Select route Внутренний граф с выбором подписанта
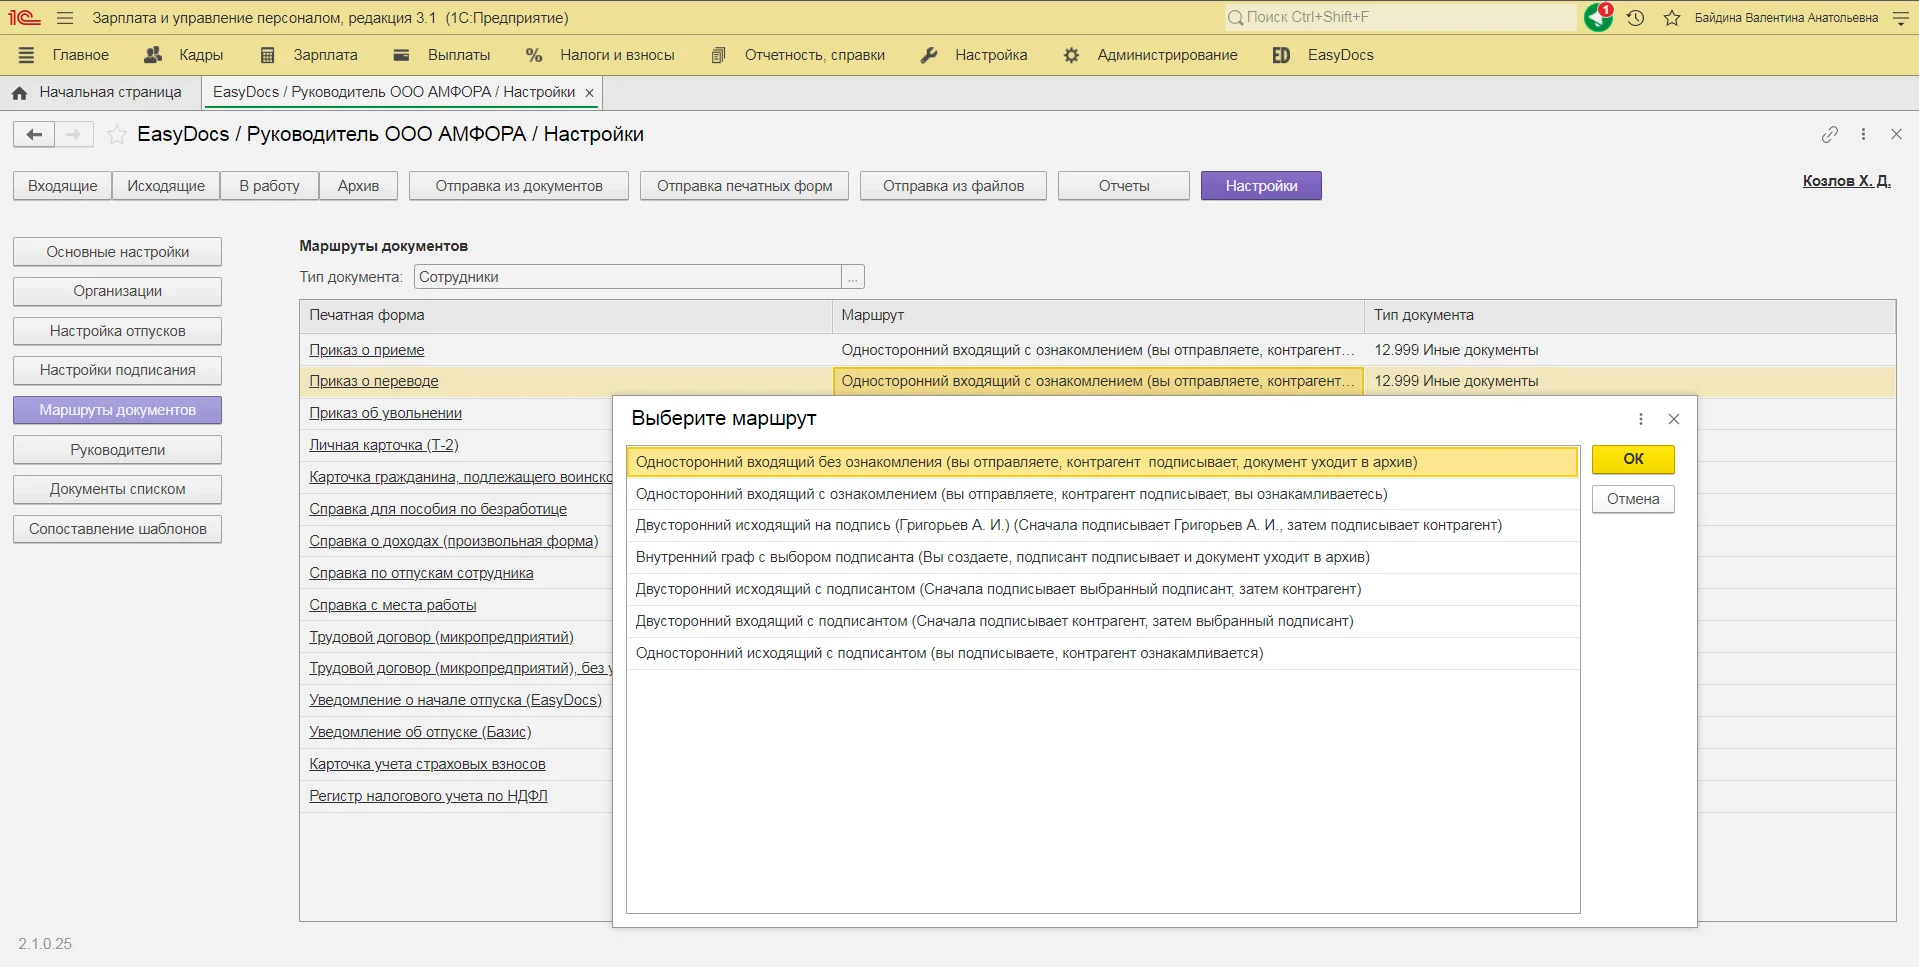 click(x=1002, y=557)
